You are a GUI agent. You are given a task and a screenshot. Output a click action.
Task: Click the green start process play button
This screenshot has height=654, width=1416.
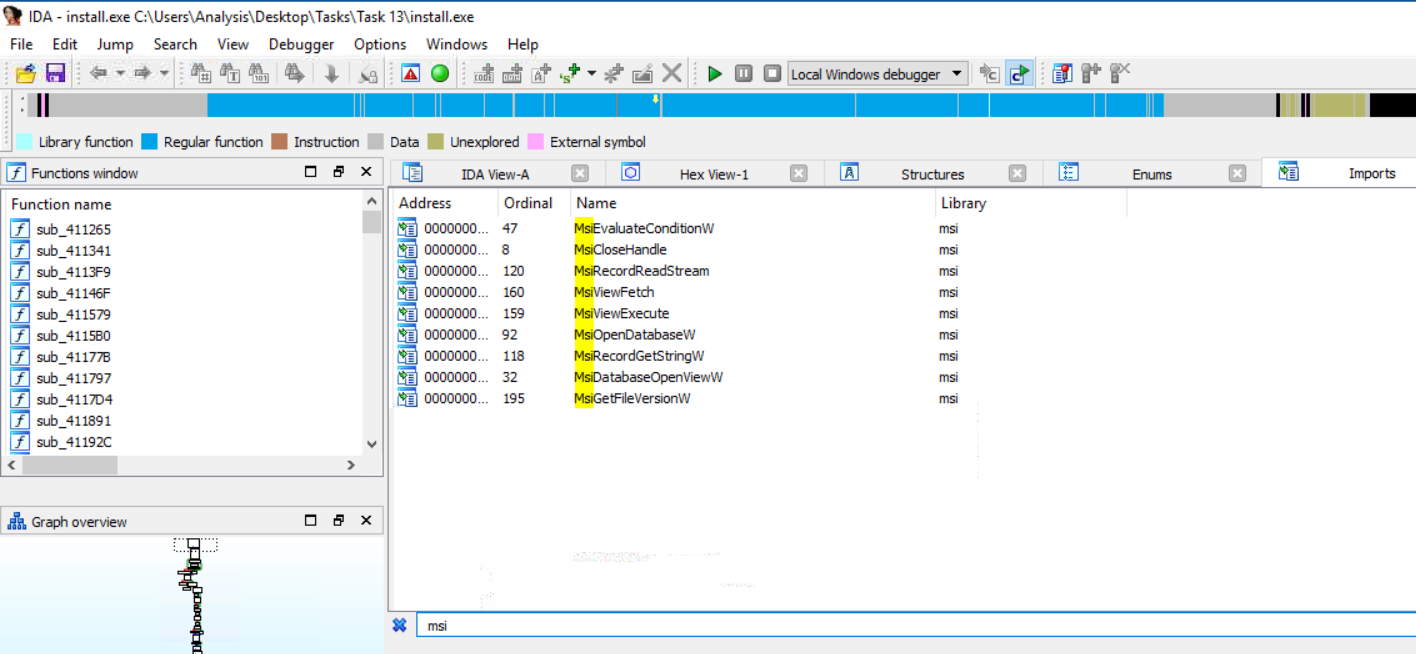pyautogui.click(x=714, y=73)
